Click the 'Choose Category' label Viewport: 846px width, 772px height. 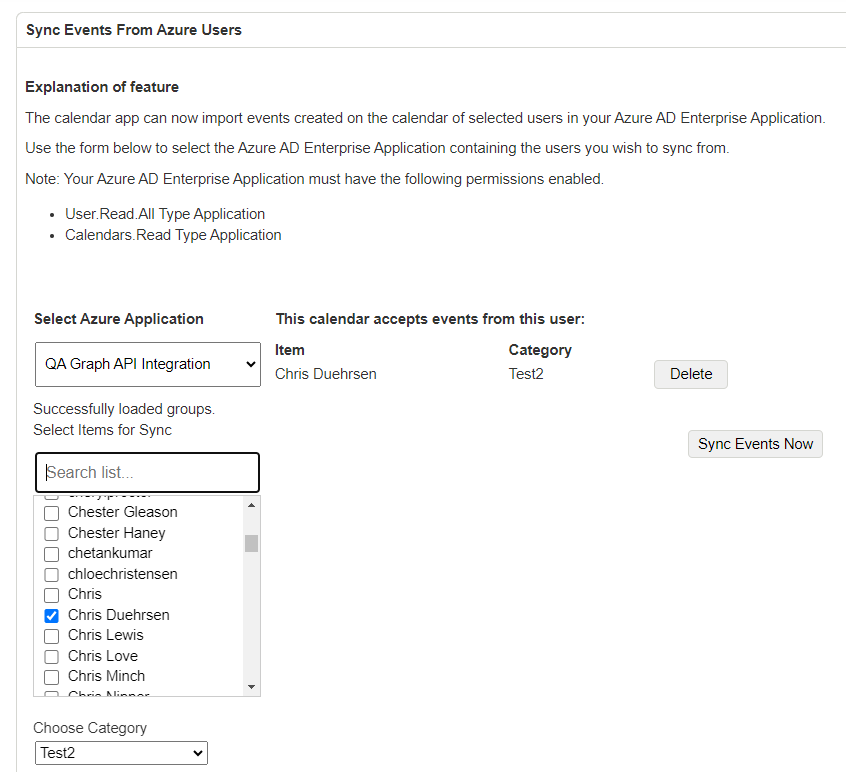coord(90,728)
